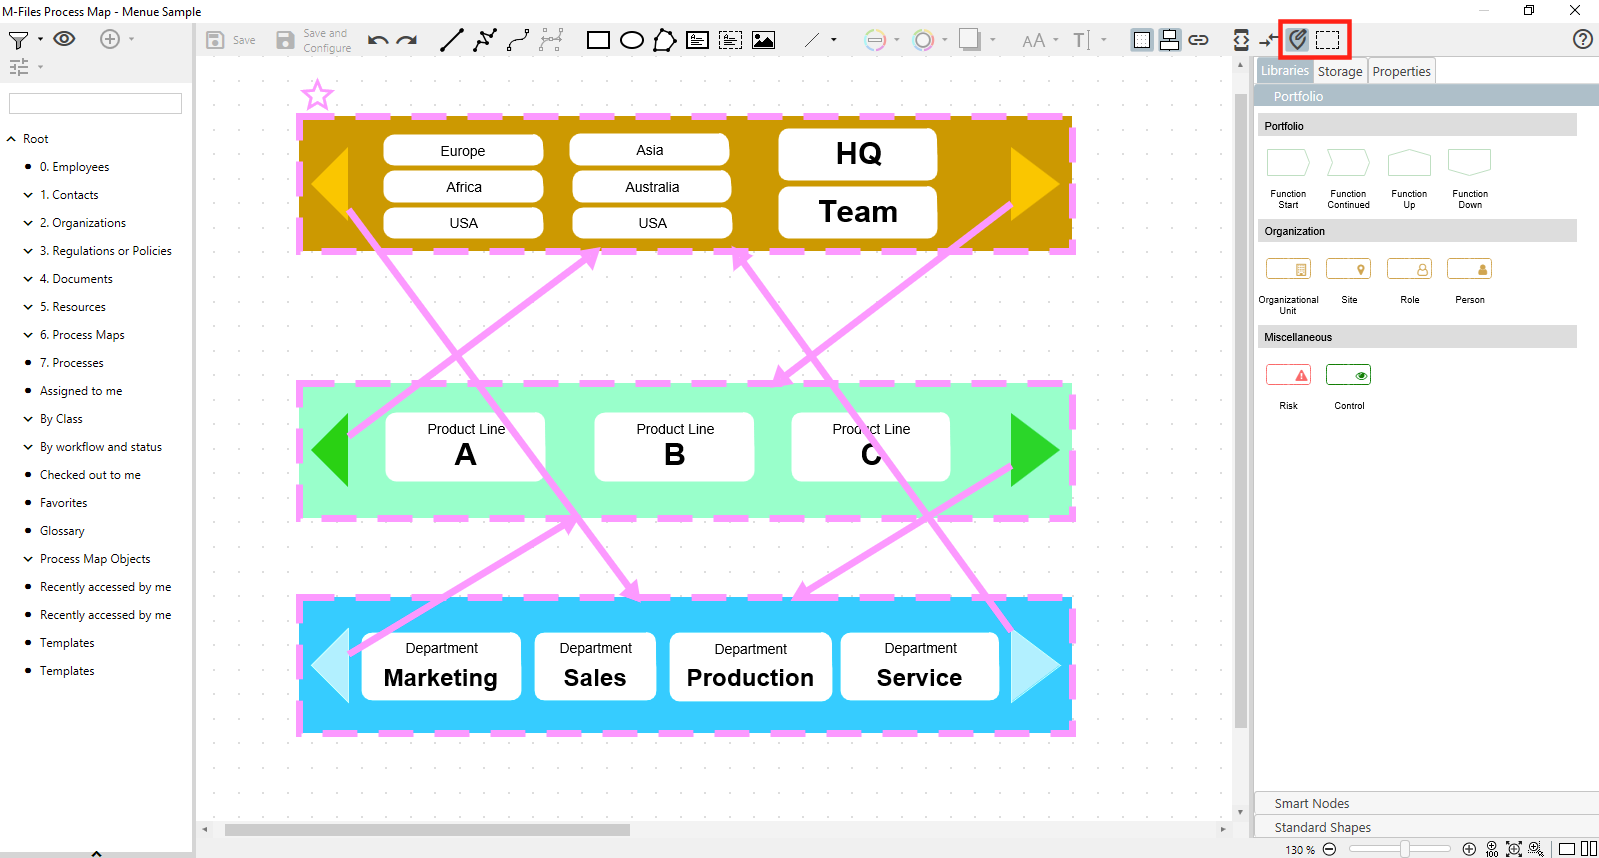Toggle the dashed selection rectangle tool

point(1327,40)
